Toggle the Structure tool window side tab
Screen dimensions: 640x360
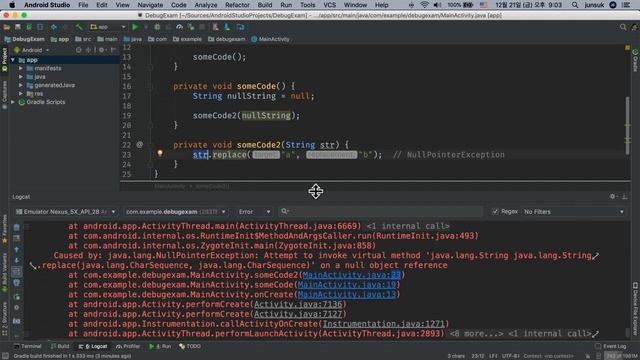(x=4, y=319)
